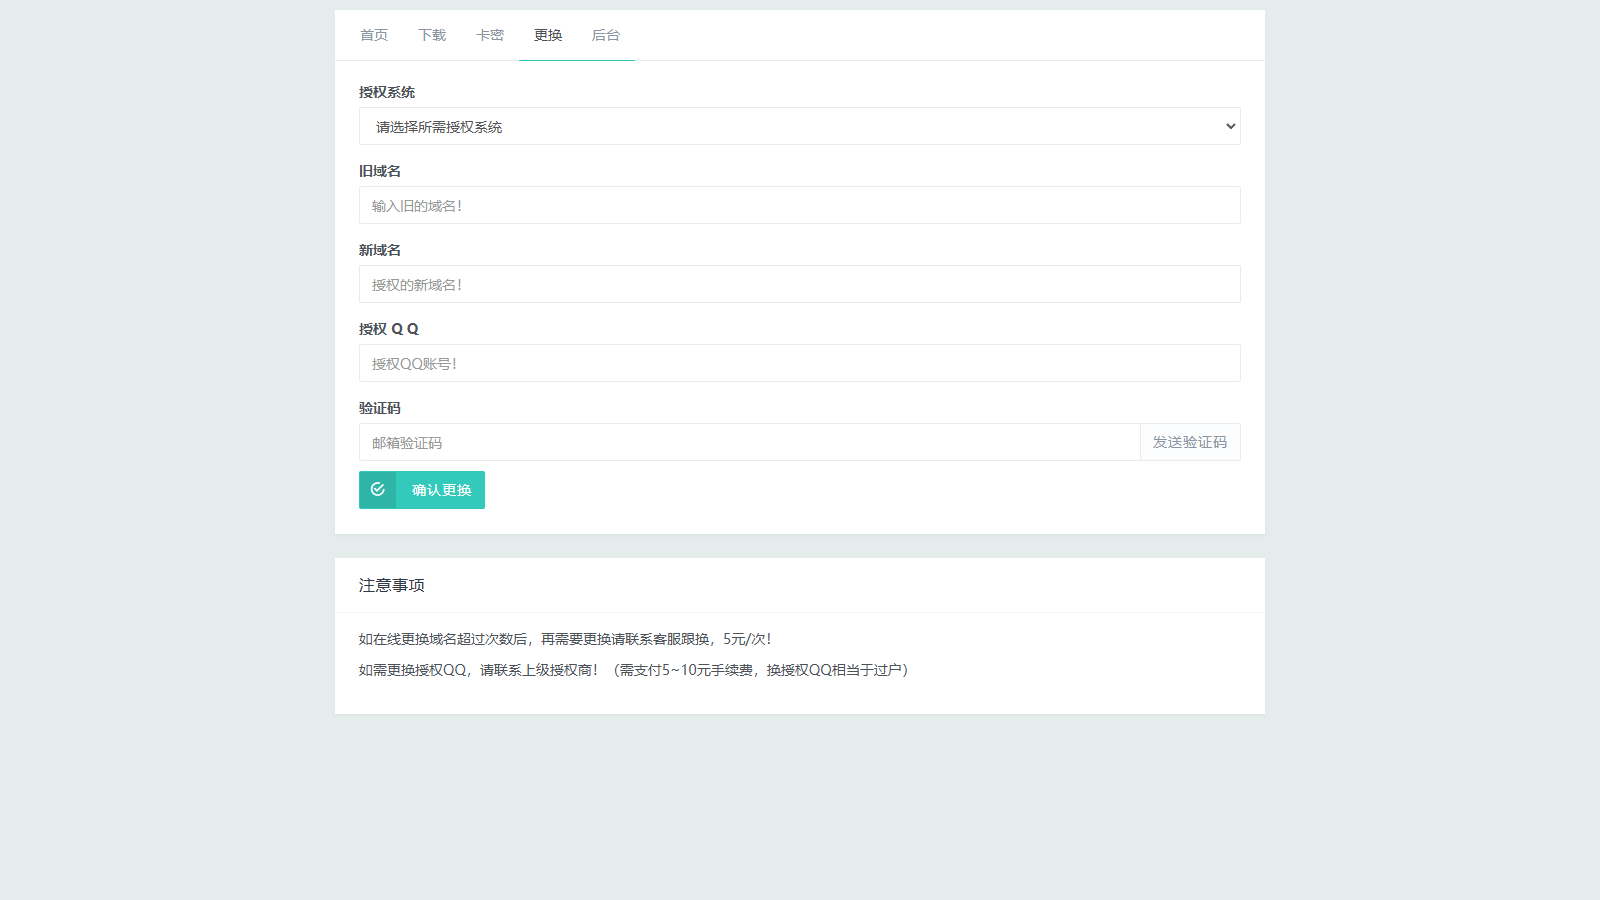Click the checkmark icon on 确认更换 button
This screenshot has height=900, width=1600.
click(x=377, y=490)
